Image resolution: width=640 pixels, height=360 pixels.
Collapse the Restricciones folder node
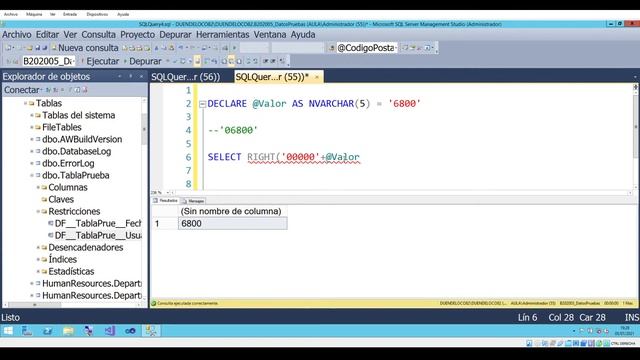[x=38, y=211]
